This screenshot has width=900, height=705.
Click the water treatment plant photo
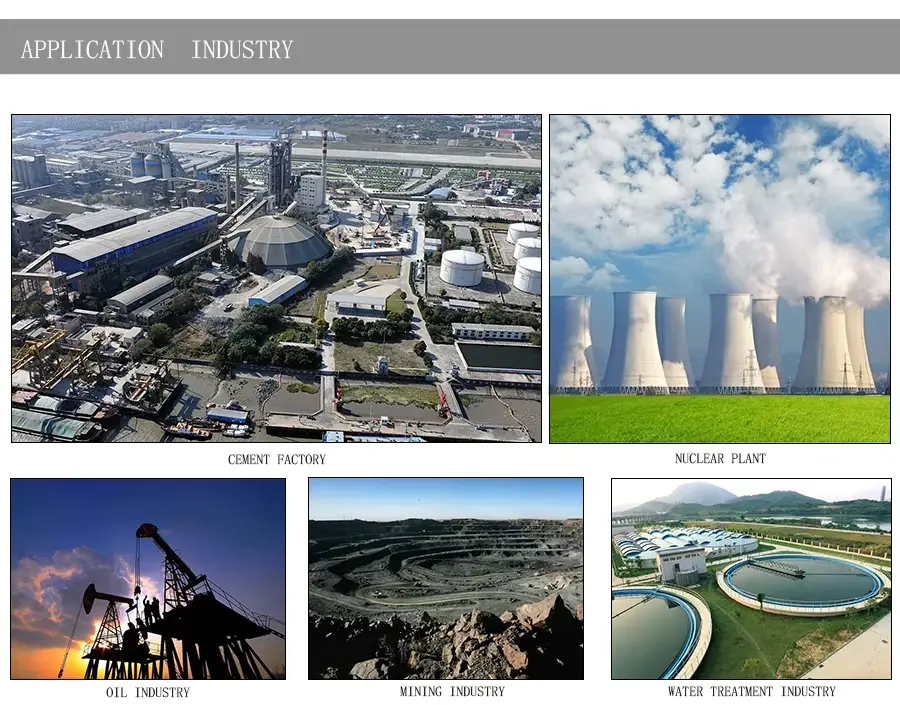pyautogui.click(x=751, y=578)
